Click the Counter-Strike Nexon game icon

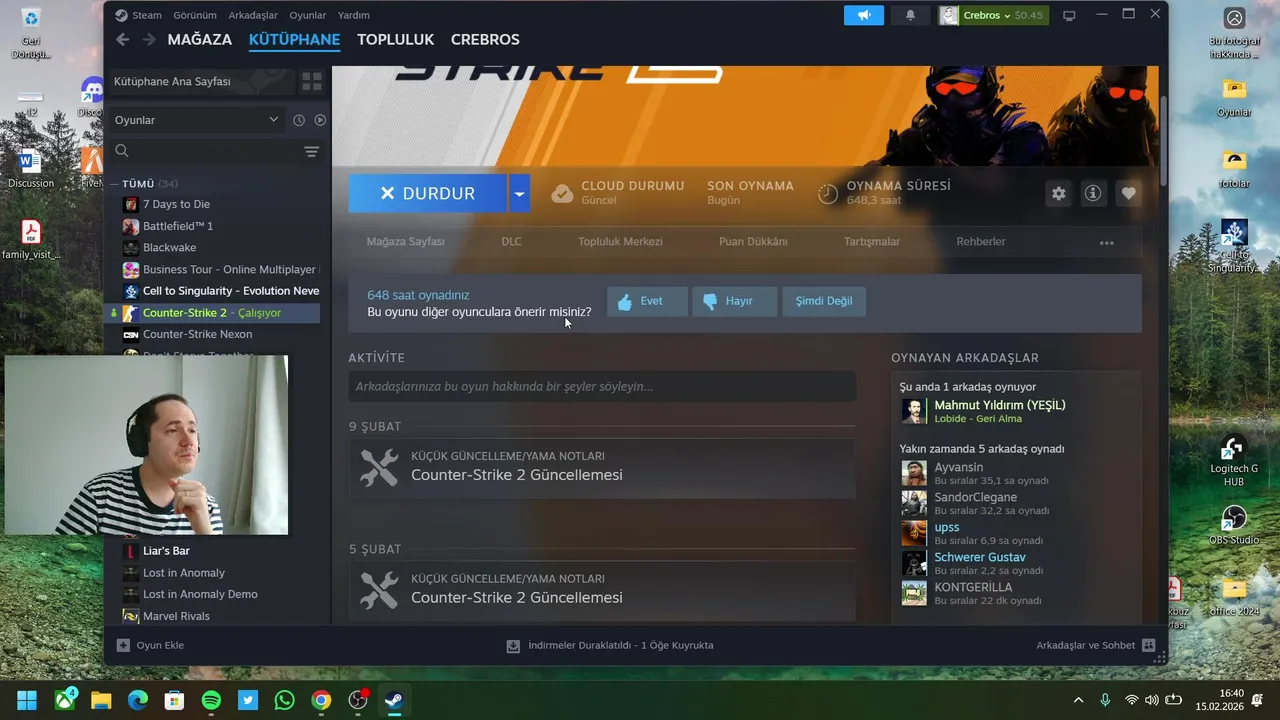pos(131,334)
